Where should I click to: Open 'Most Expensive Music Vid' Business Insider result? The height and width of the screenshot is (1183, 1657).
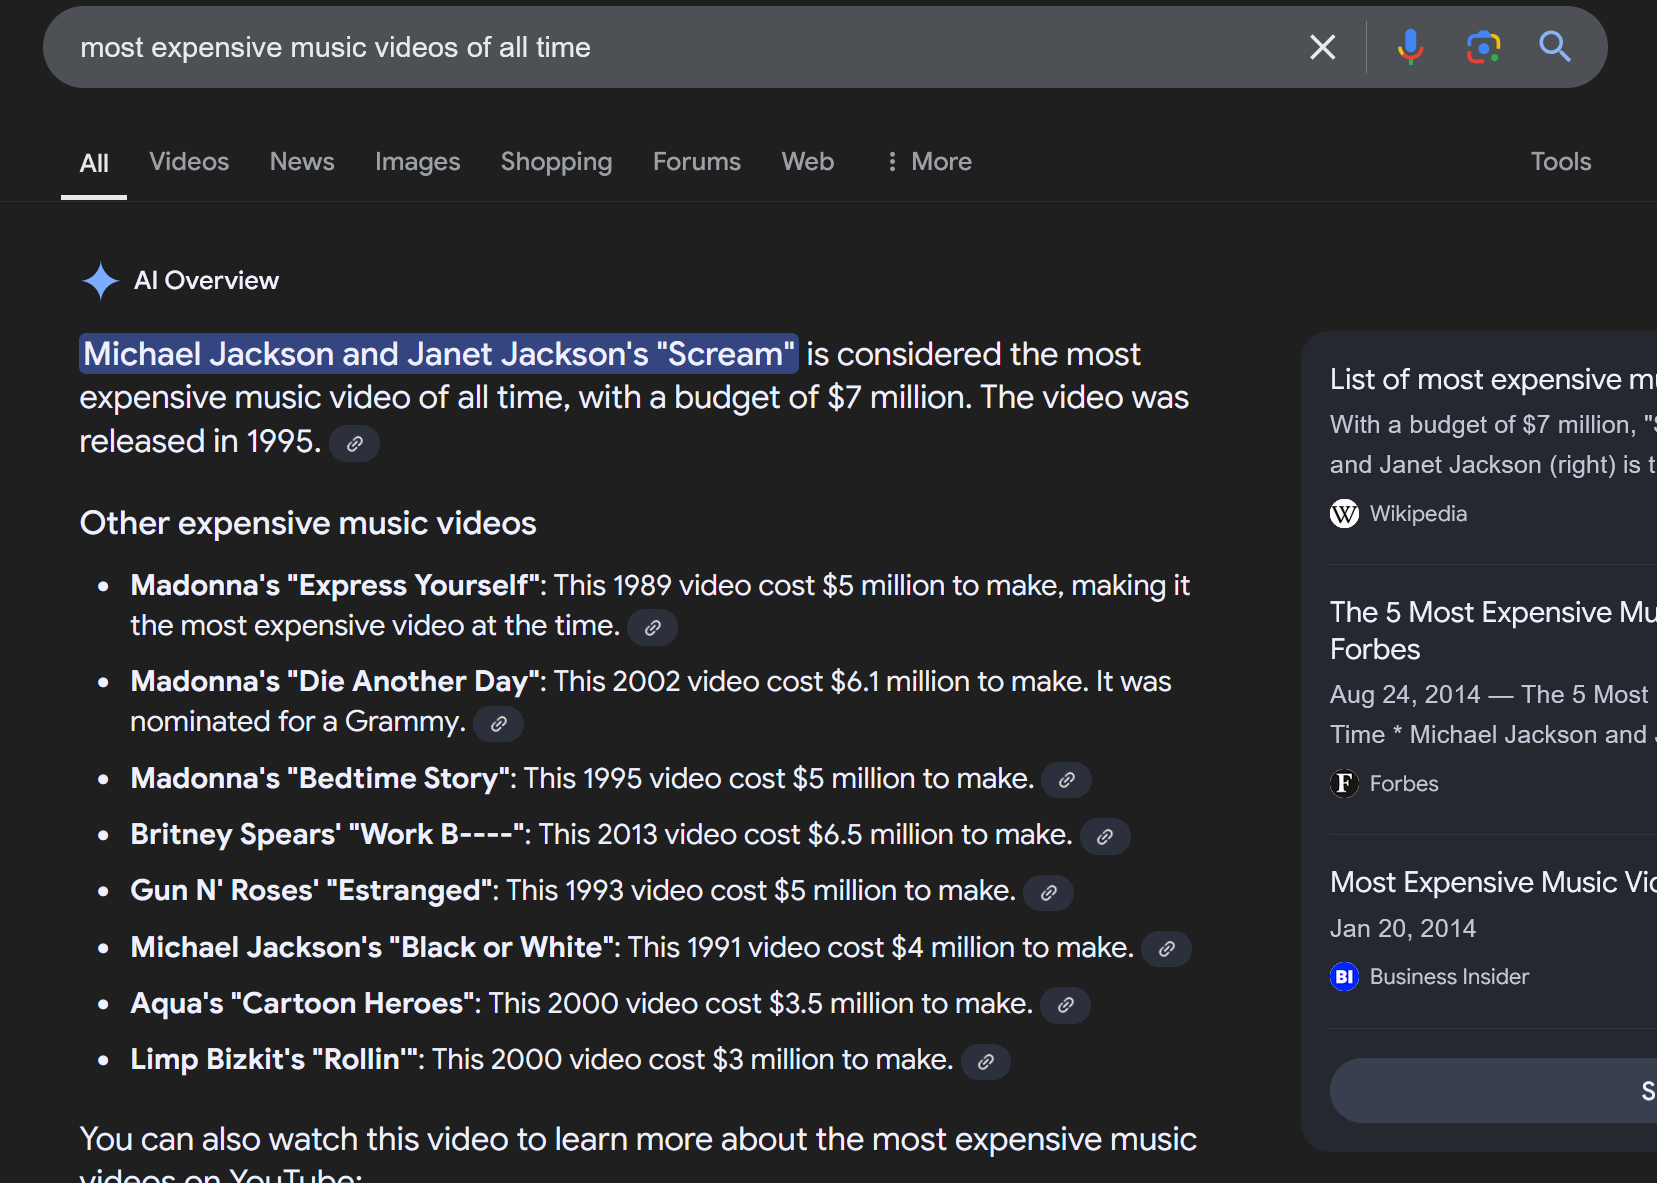click(1493, 883)
